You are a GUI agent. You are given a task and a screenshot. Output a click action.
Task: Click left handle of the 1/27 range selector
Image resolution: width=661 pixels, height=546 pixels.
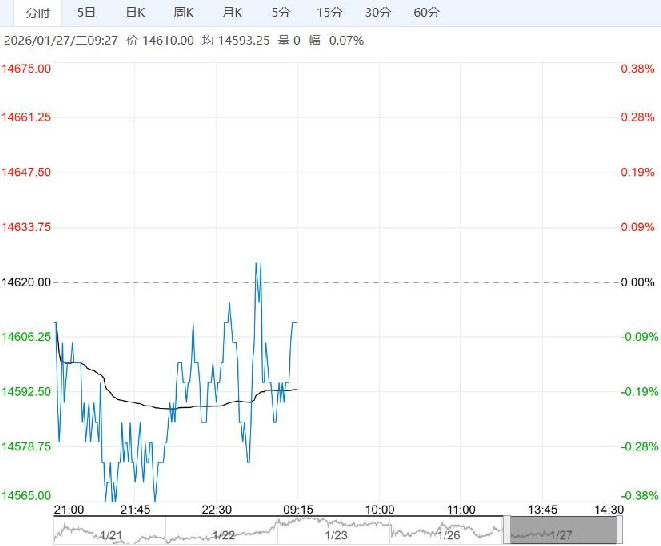click(x=506, y=530)
